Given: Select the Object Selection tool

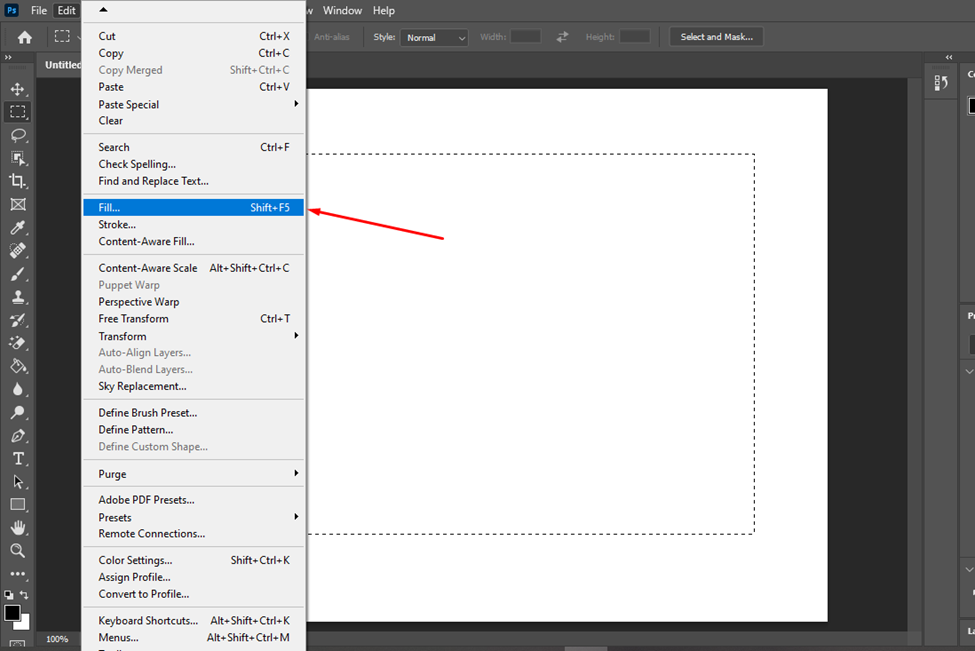Looking at the screenshot, I should (x=17, y=158).
